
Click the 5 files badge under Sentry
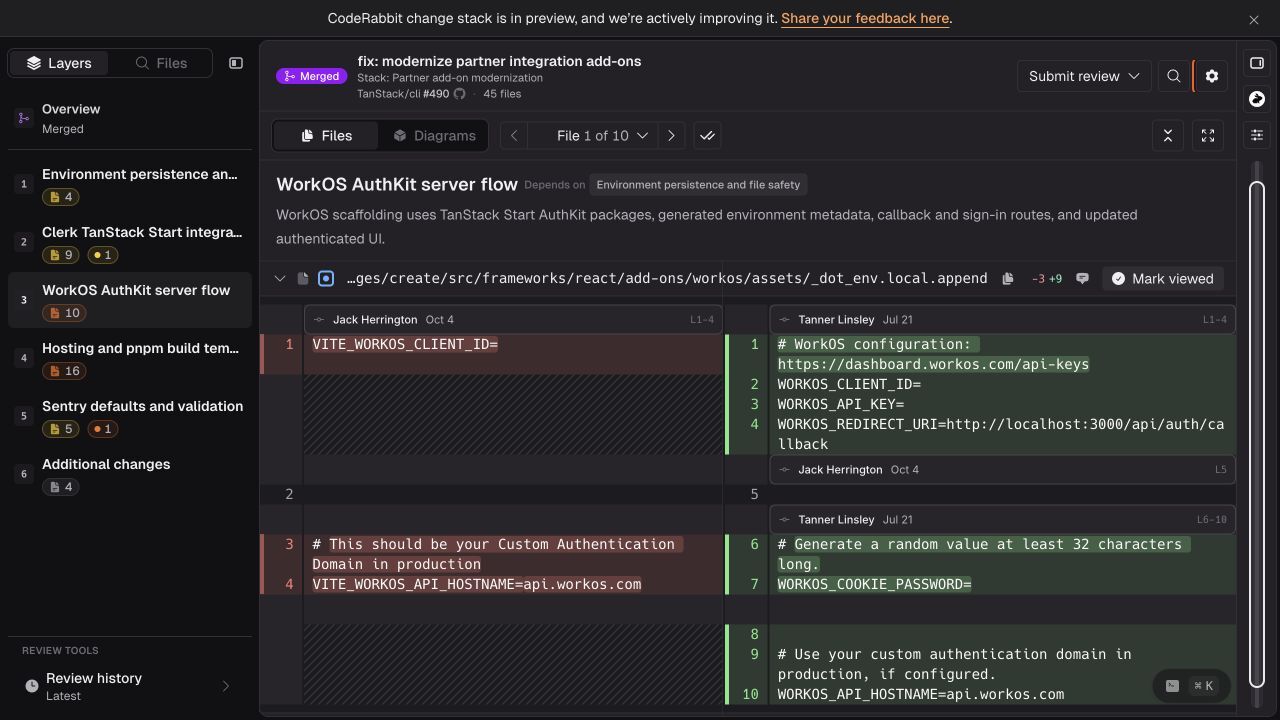[60, 429]
